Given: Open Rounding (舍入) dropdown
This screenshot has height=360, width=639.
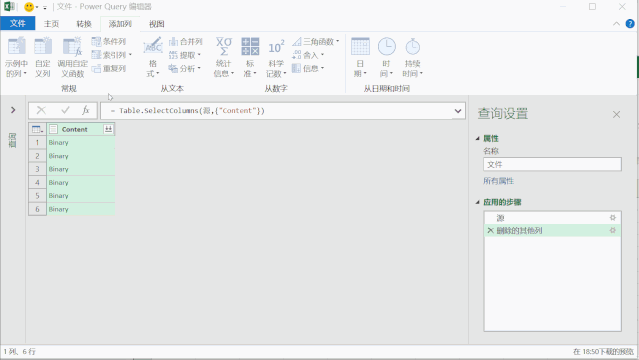Looking at the screenshot, I should (x=308, y=55).
